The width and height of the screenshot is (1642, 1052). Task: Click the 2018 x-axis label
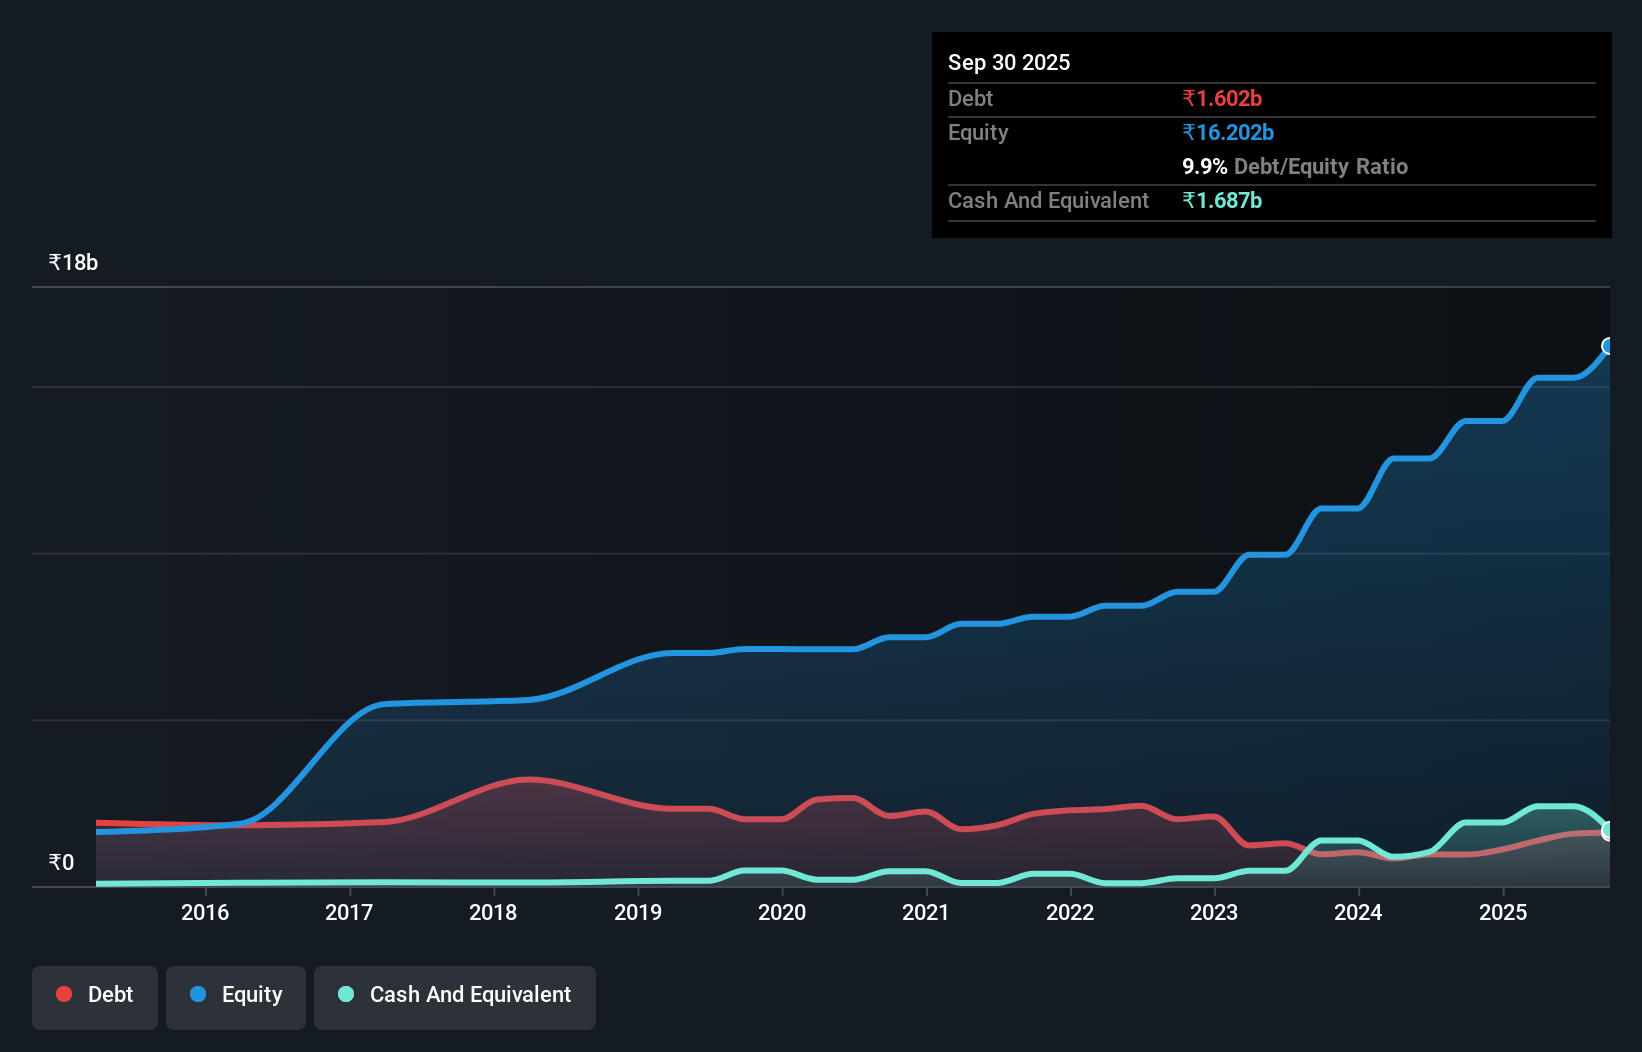[493, 912]
